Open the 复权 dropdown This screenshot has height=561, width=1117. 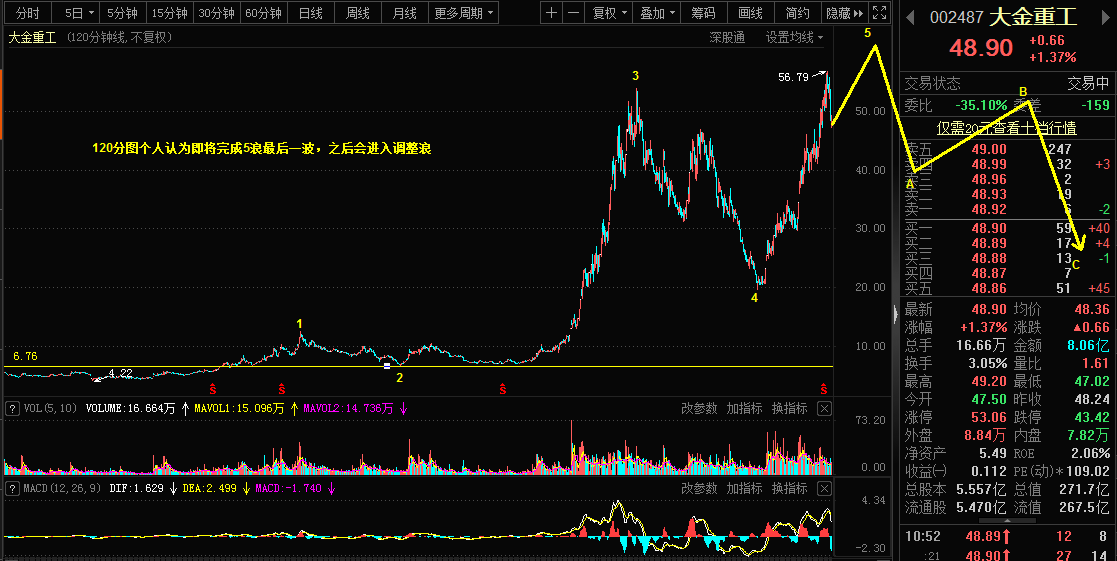611,13
